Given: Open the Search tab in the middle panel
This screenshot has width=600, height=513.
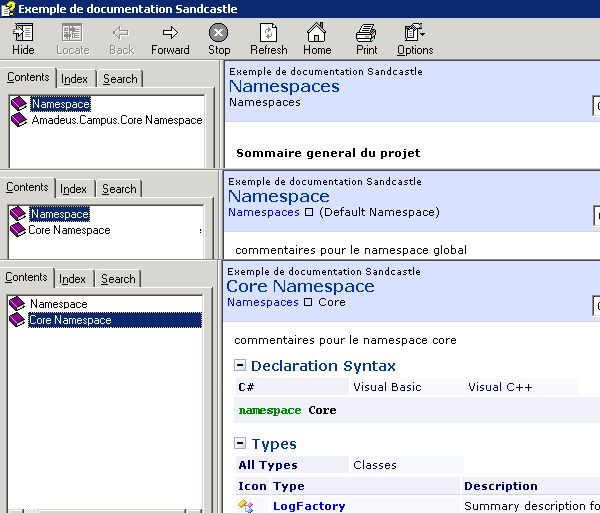Looking at the screenshot, I should (119, 189).
